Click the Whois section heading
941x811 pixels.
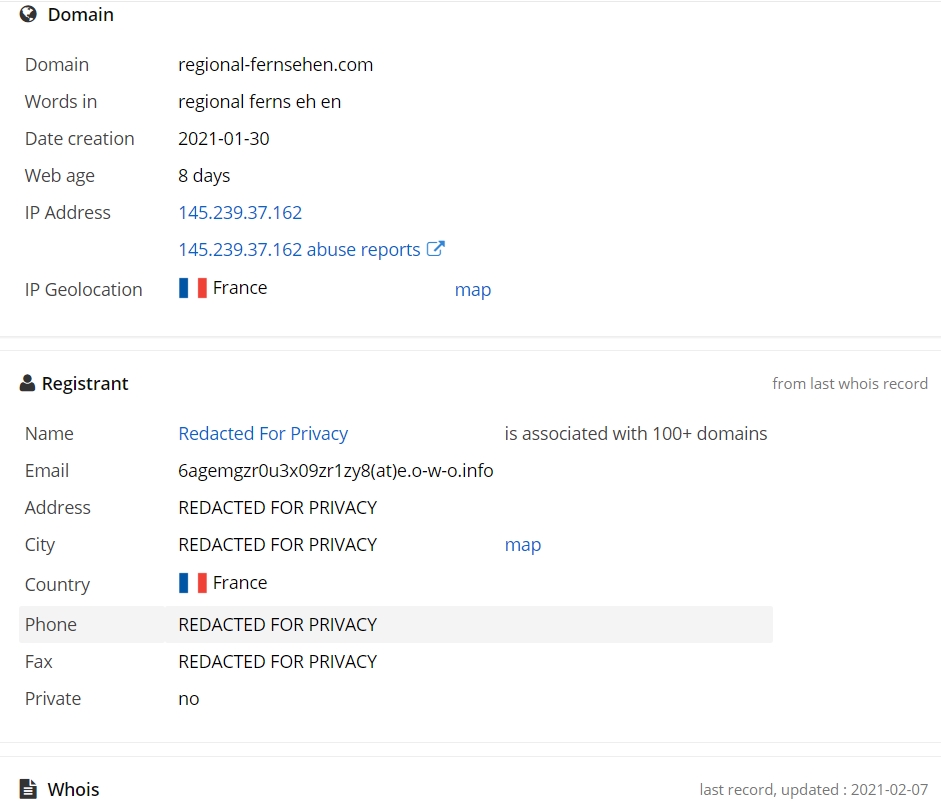(73, 789)
